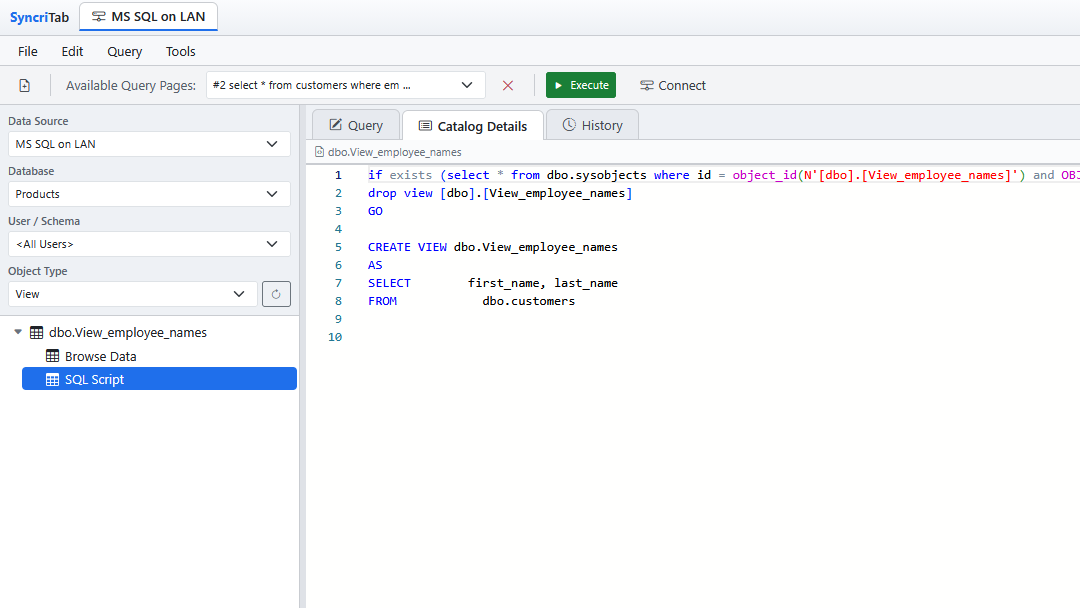Click the drop view line in editor
This screenshot has width=1080, height=608.
[x=499, y=193]
